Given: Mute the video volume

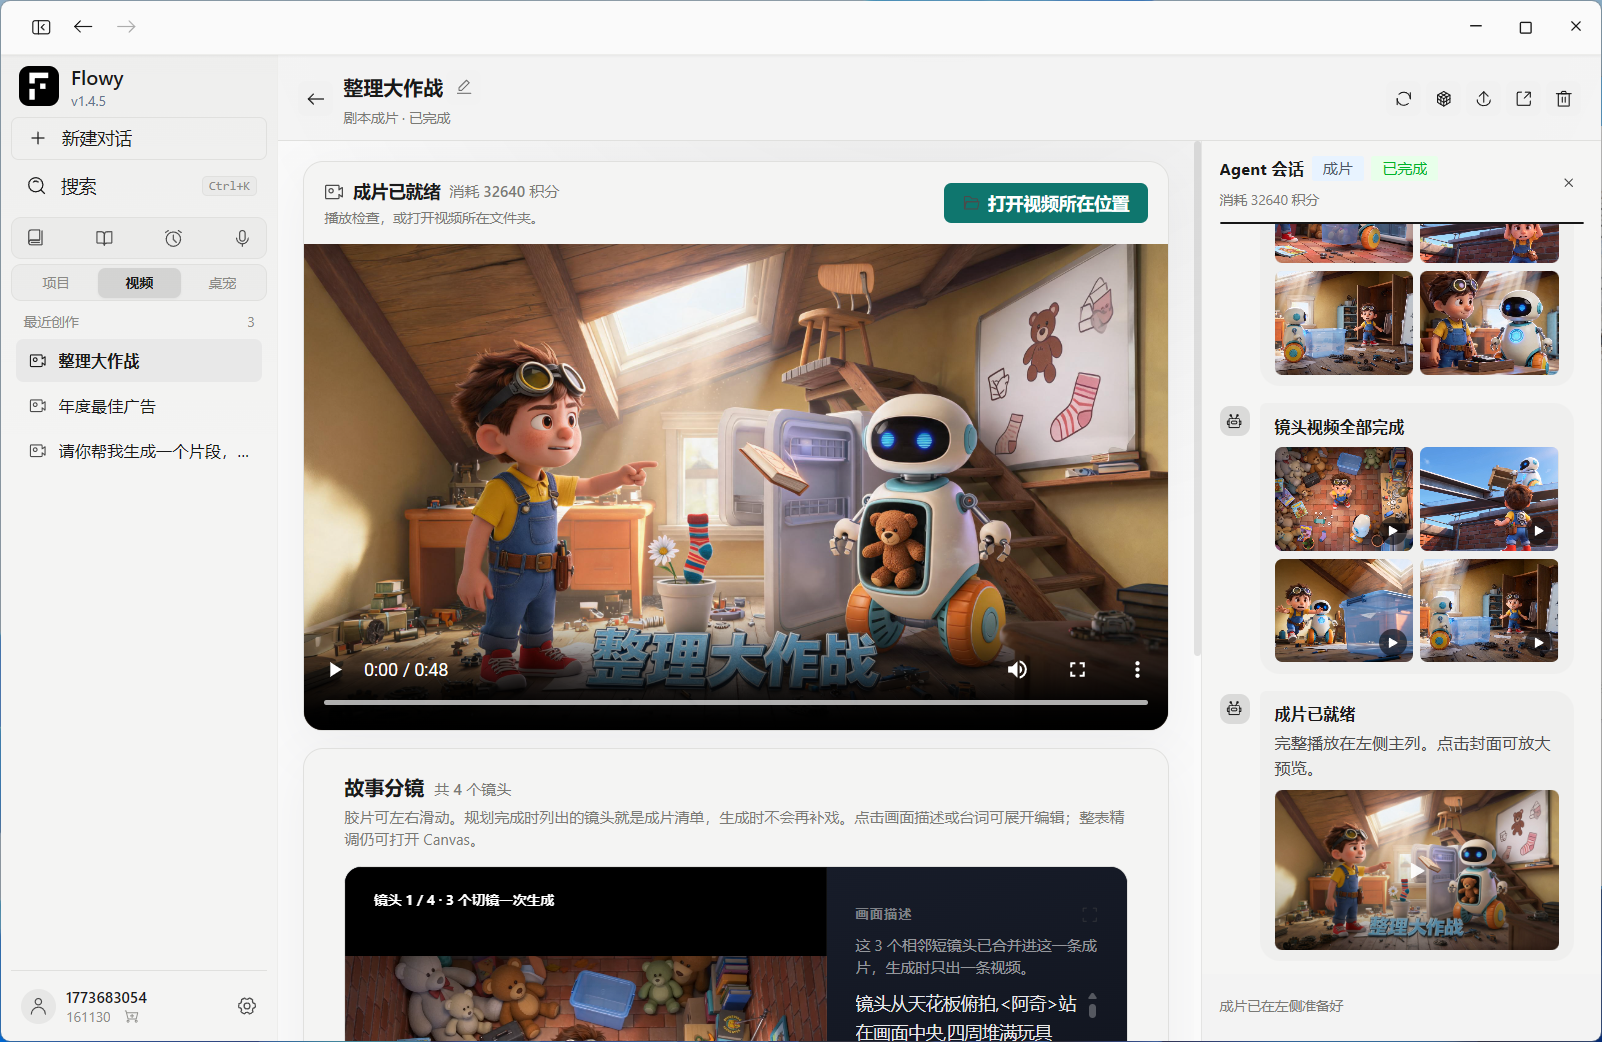Looking at the screenshot, I should coord(1017,670).
